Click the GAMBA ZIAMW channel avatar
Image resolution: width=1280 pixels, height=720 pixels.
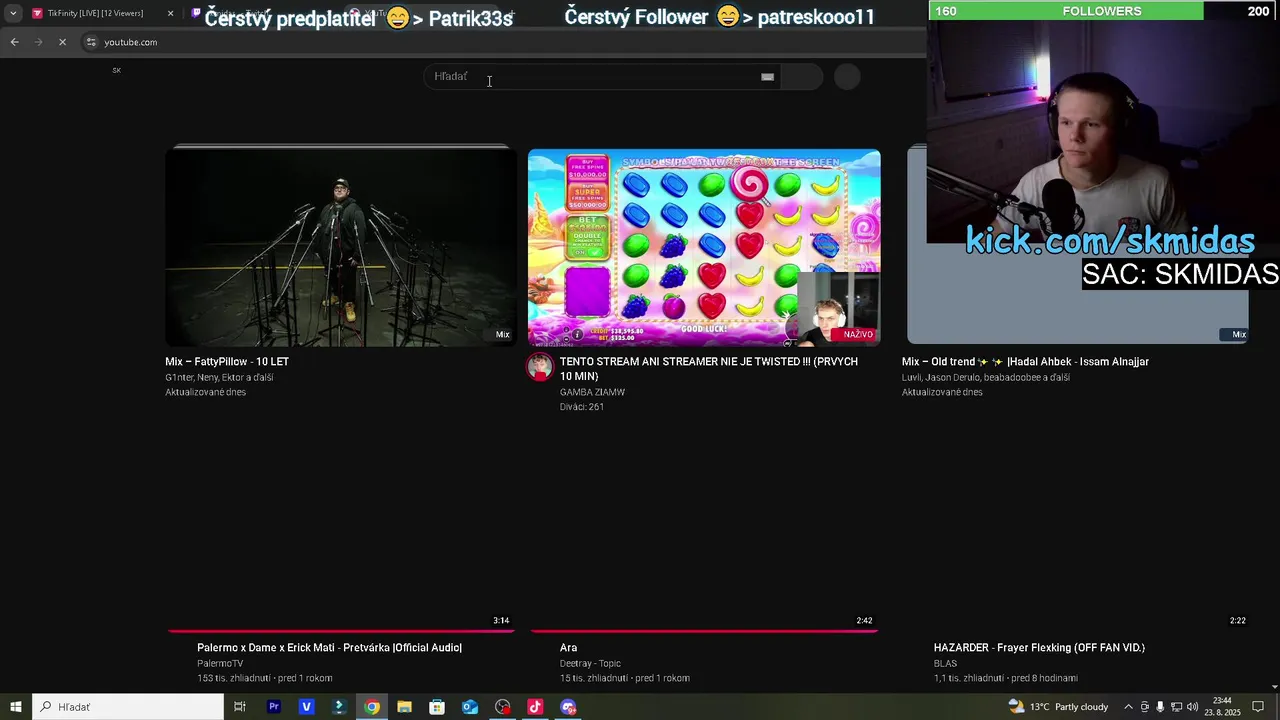(x=540, y=367)
